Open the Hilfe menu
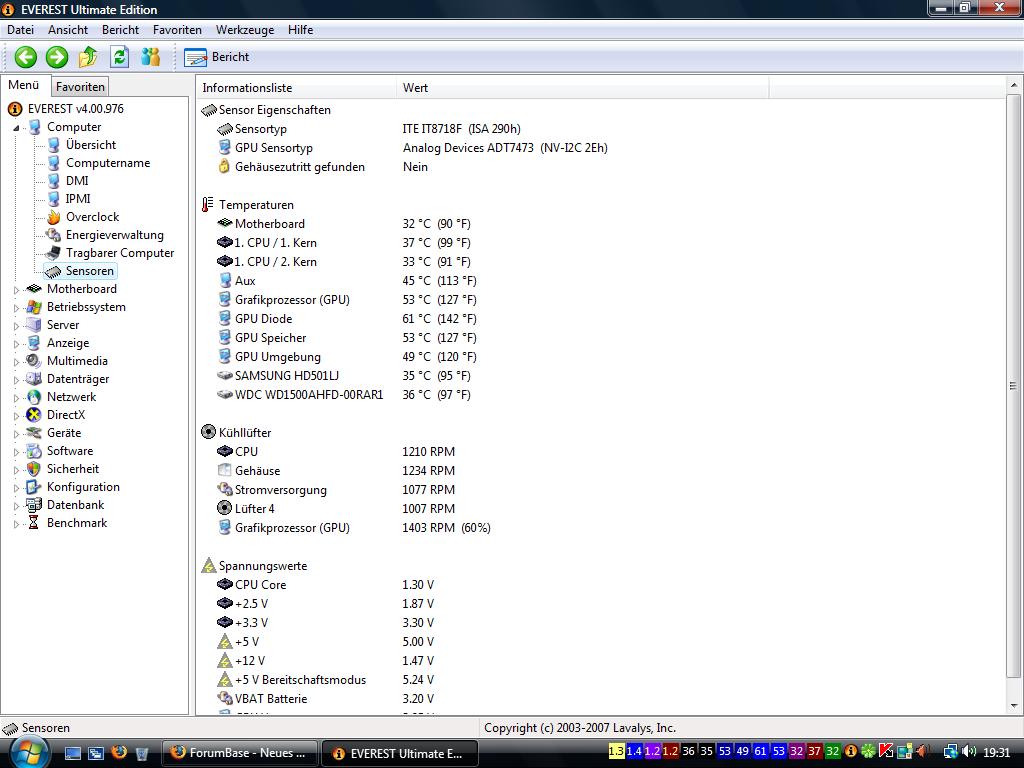 300,30
